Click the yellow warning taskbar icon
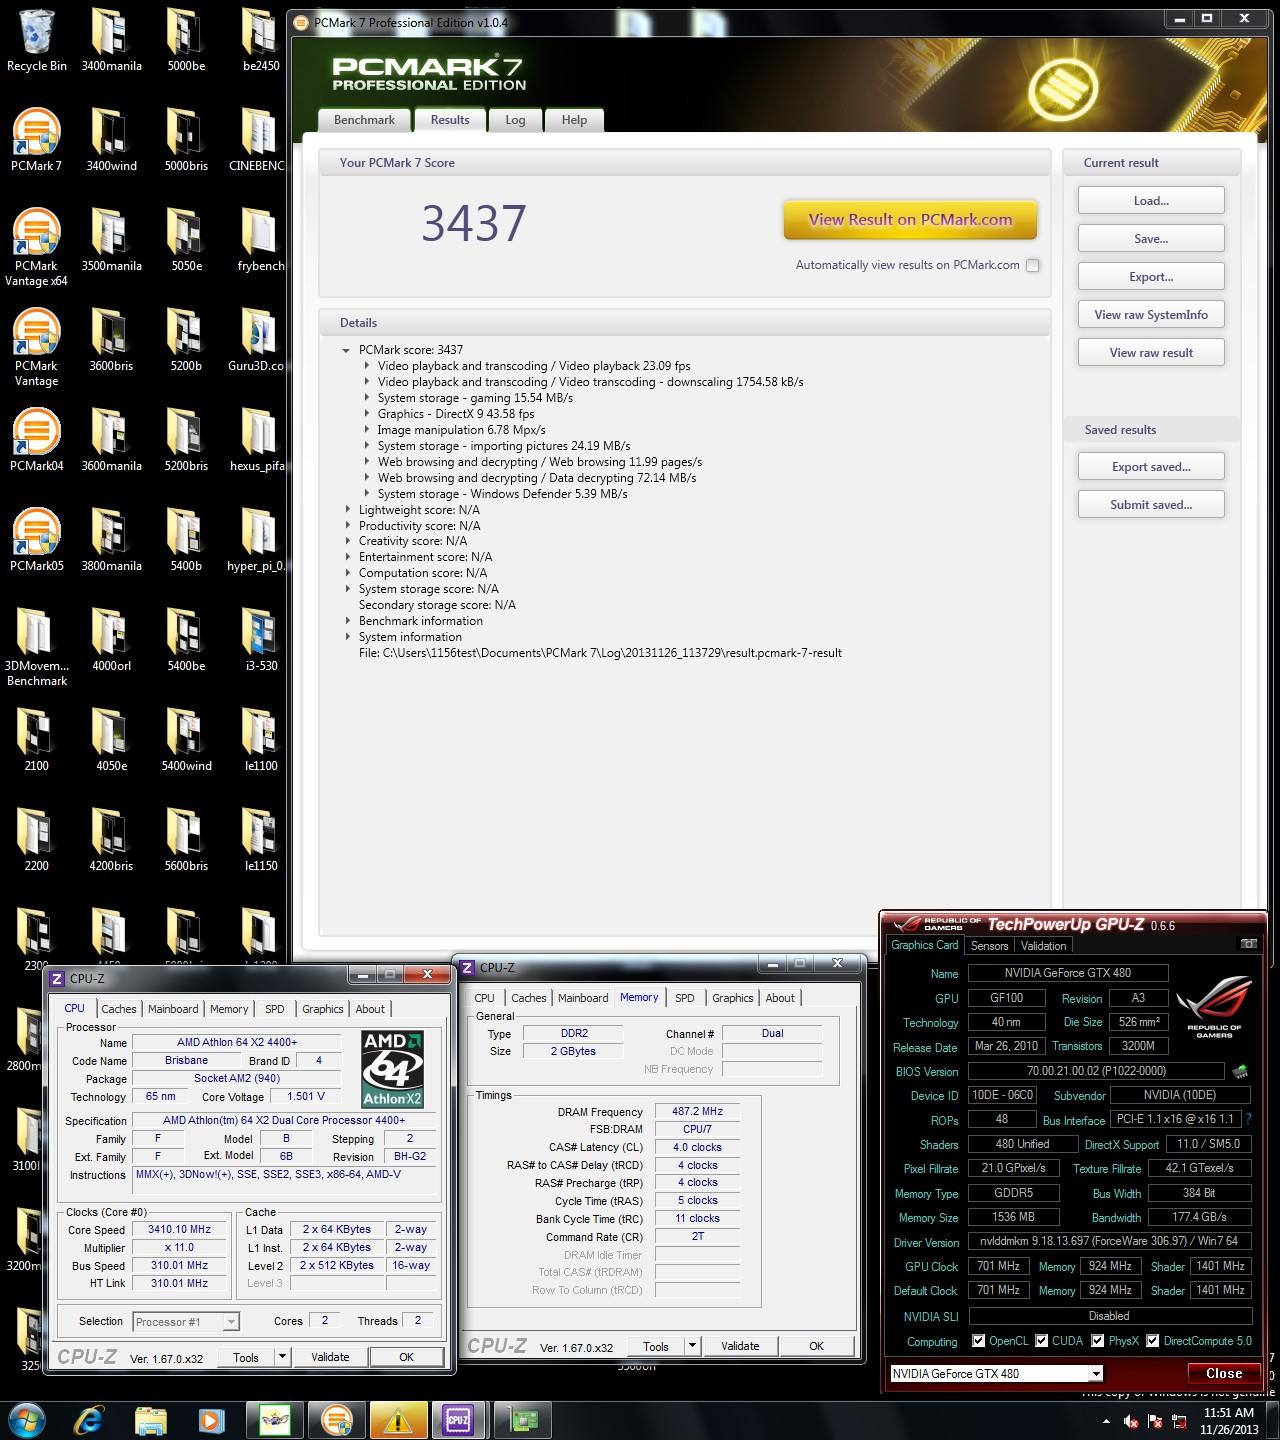This screenshot has height=1440, width=1280. coord(398,1420)
